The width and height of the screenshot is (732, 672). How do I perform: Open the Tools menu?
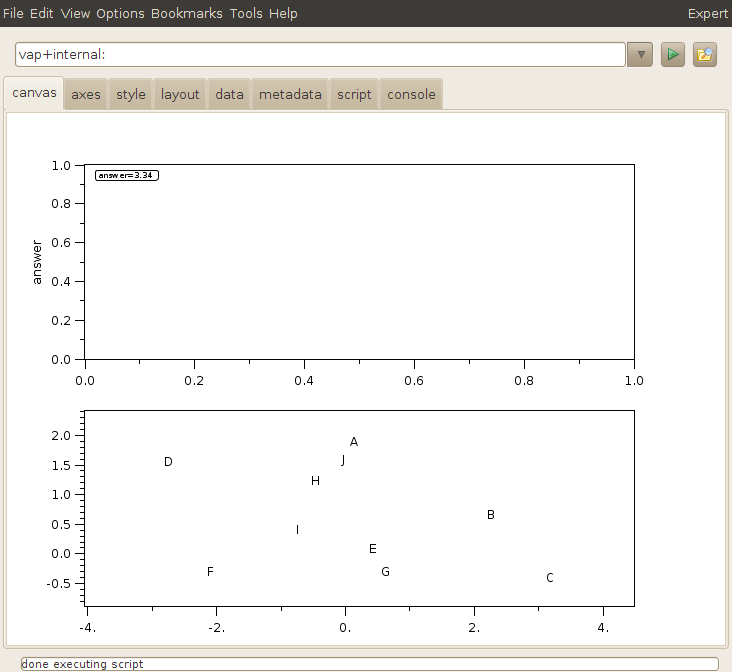pos(246,13)
